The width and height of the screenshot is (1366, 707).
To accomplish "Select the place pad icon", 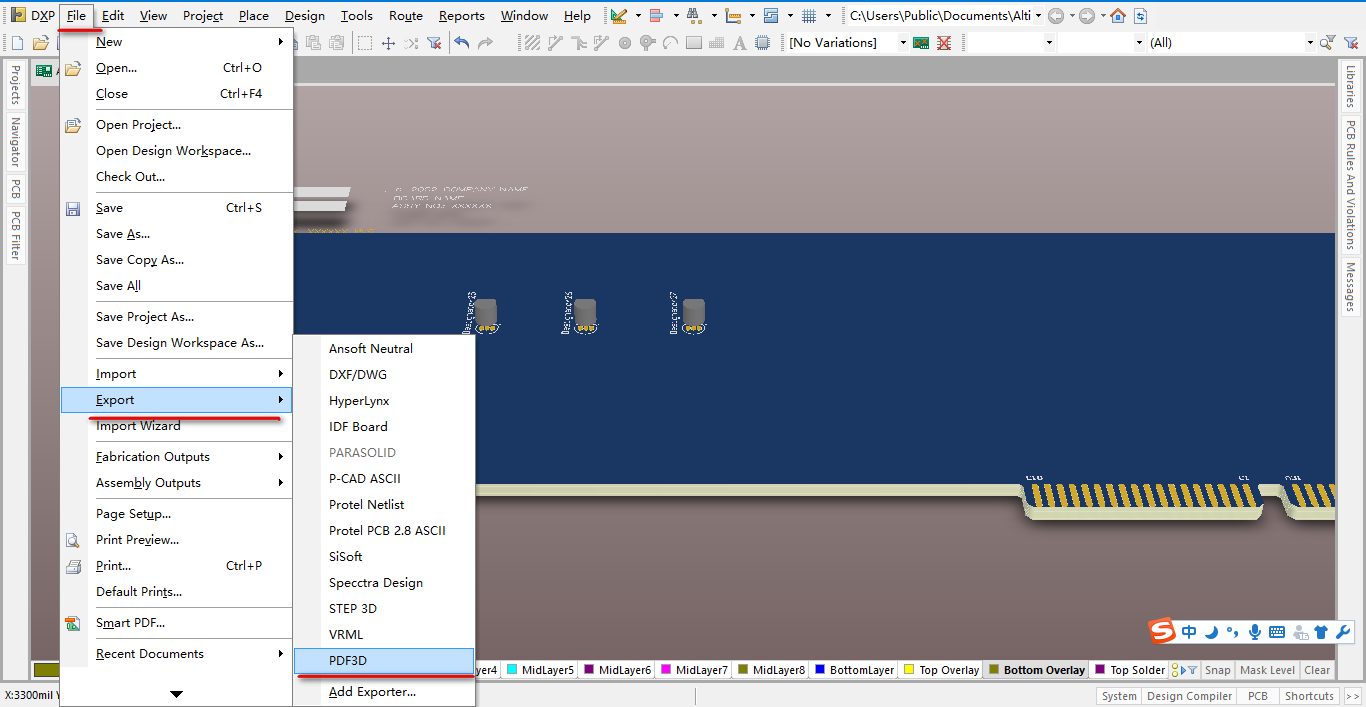I will (x=625, y=43).
